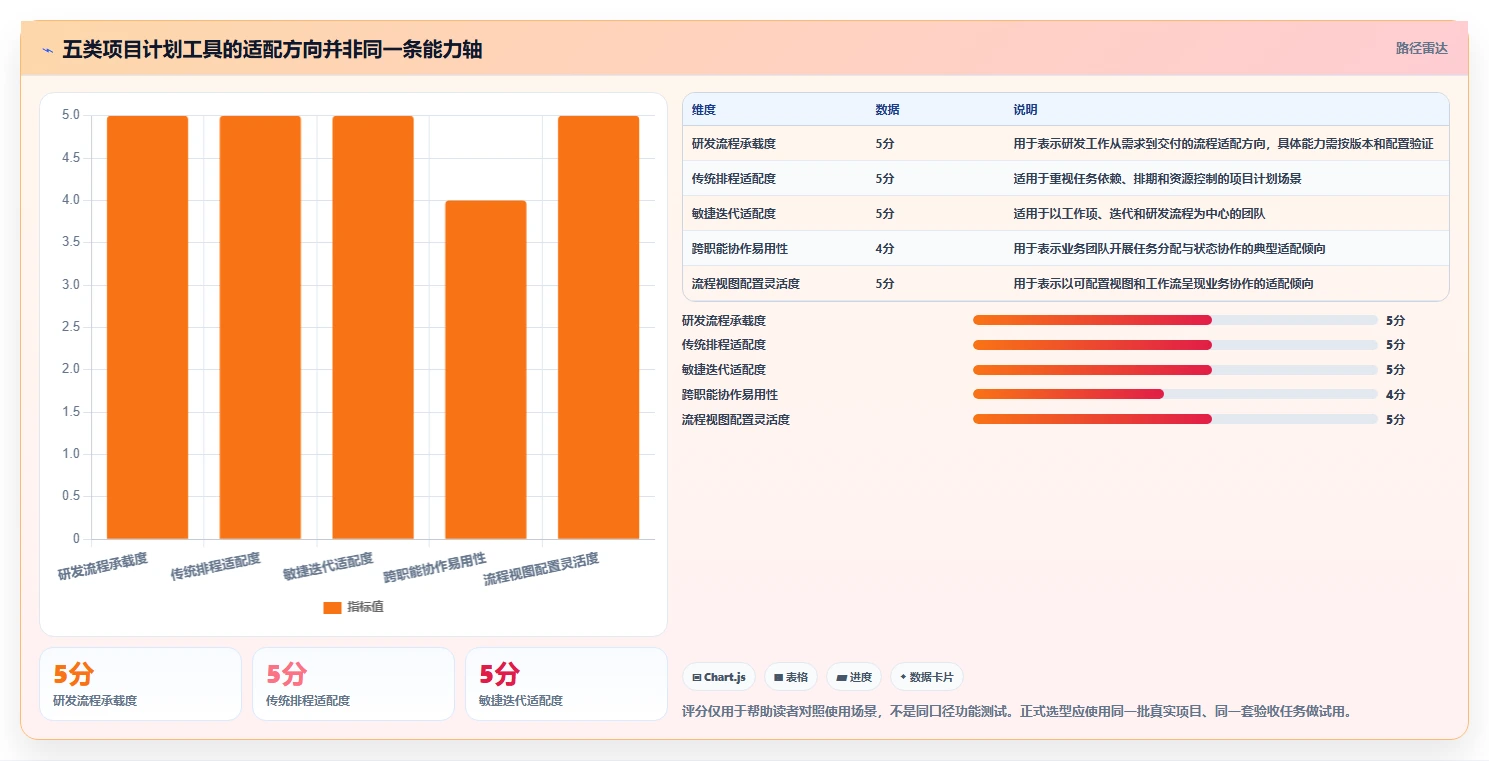The width and height of the screenshot is (1489, 761).
Task: Click the orange legend swatch for 指标值
Action: 332,607
